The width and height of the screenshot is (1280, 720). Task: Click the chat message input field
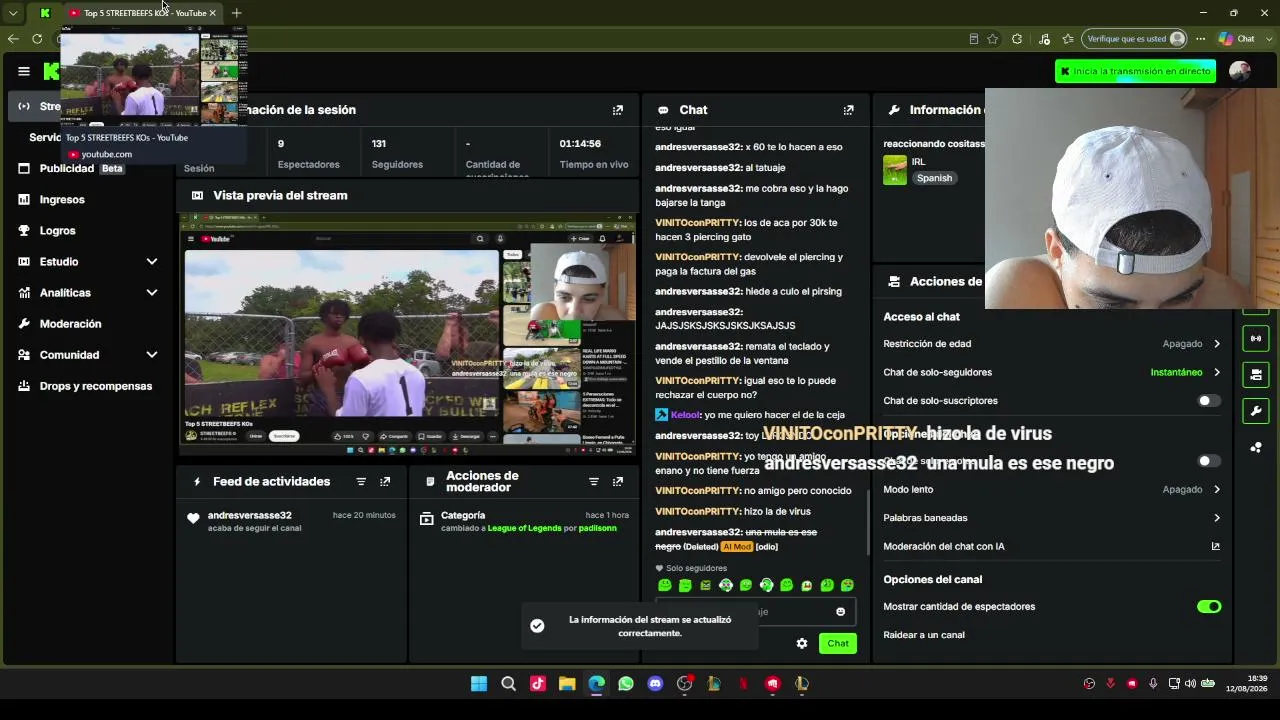click(754, 612)
